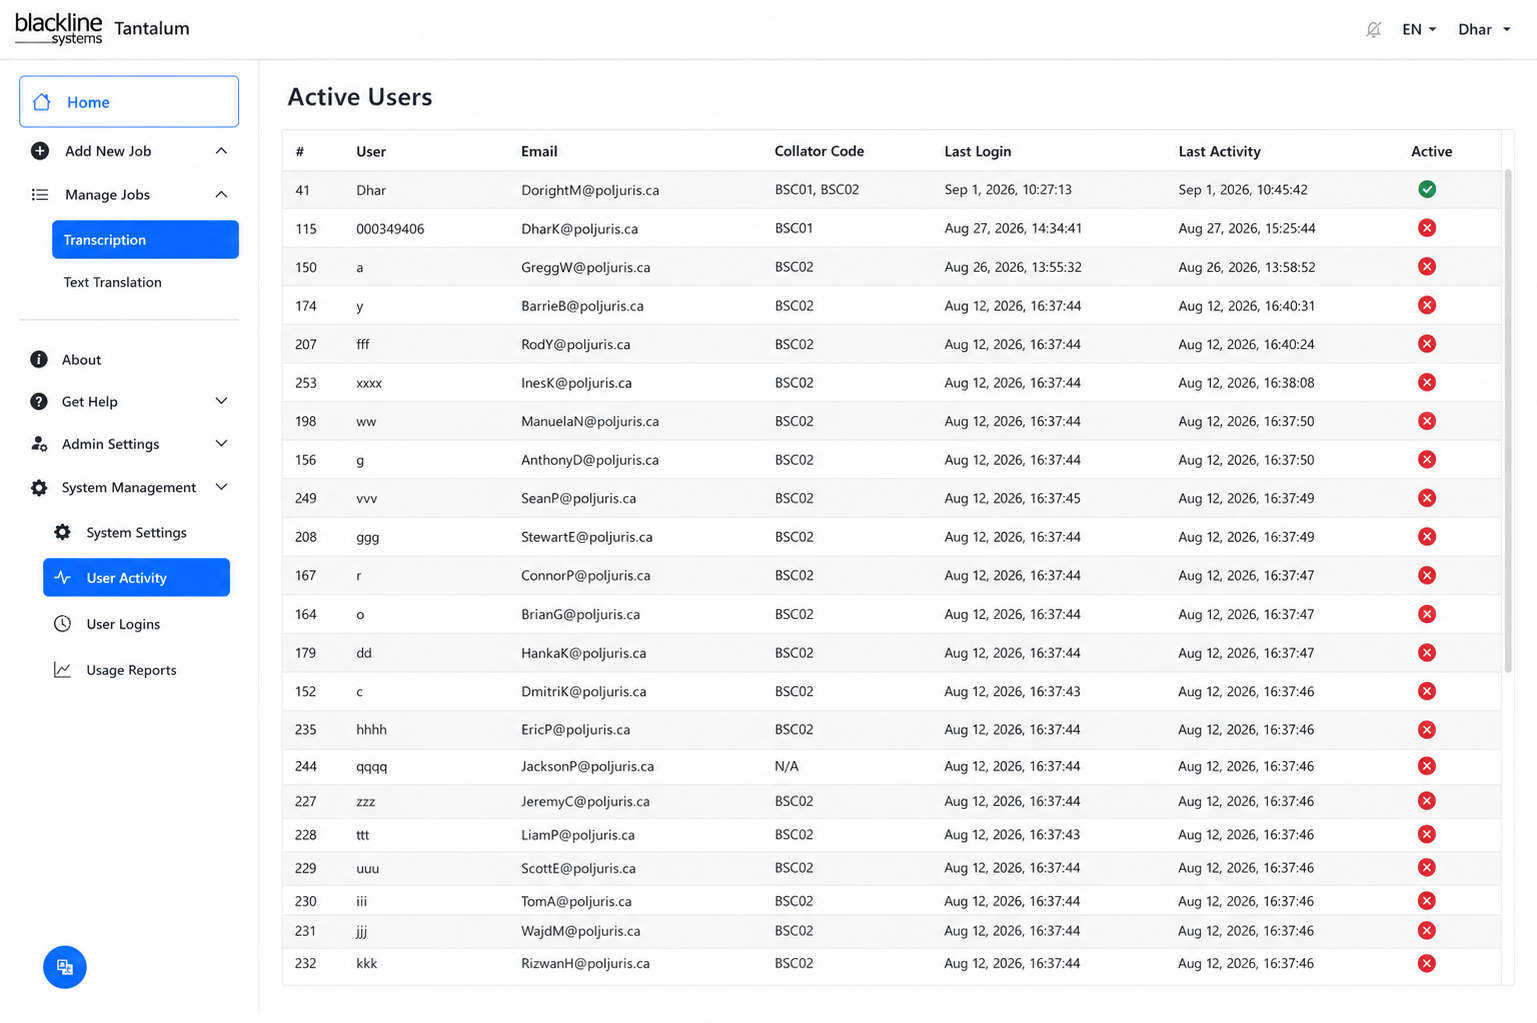Expand the Get Help section chevron
Image resolution: width=1537 pixels, height=1023 pixels.
pyautogui.click(x=221, y=402)
